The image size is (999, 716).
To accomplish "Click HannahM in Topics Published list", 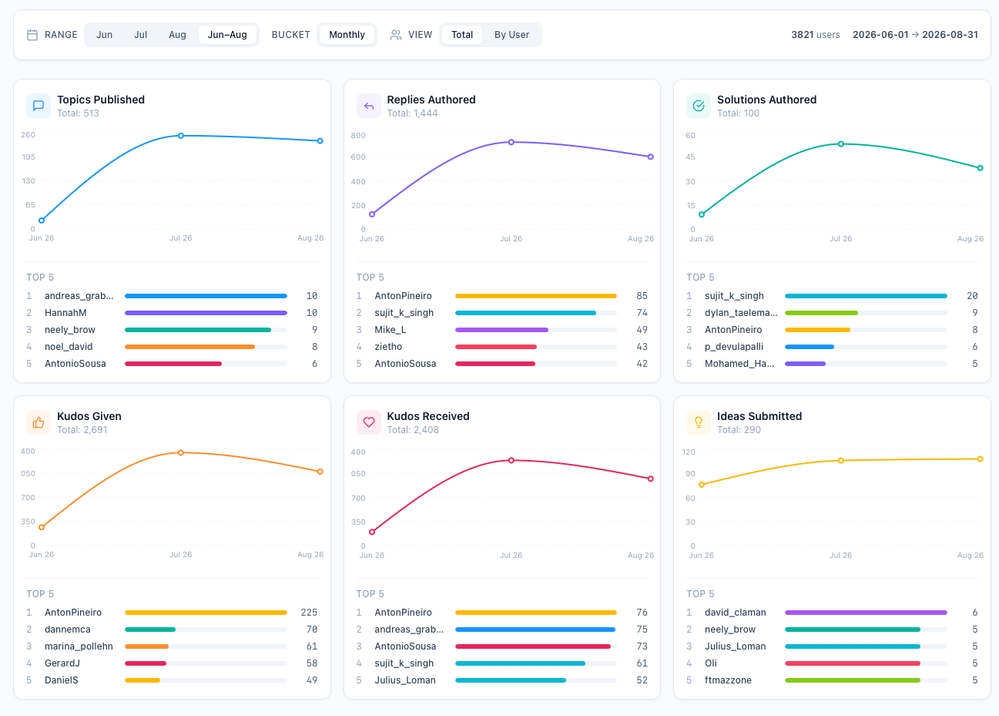I will tap(66, 313).
